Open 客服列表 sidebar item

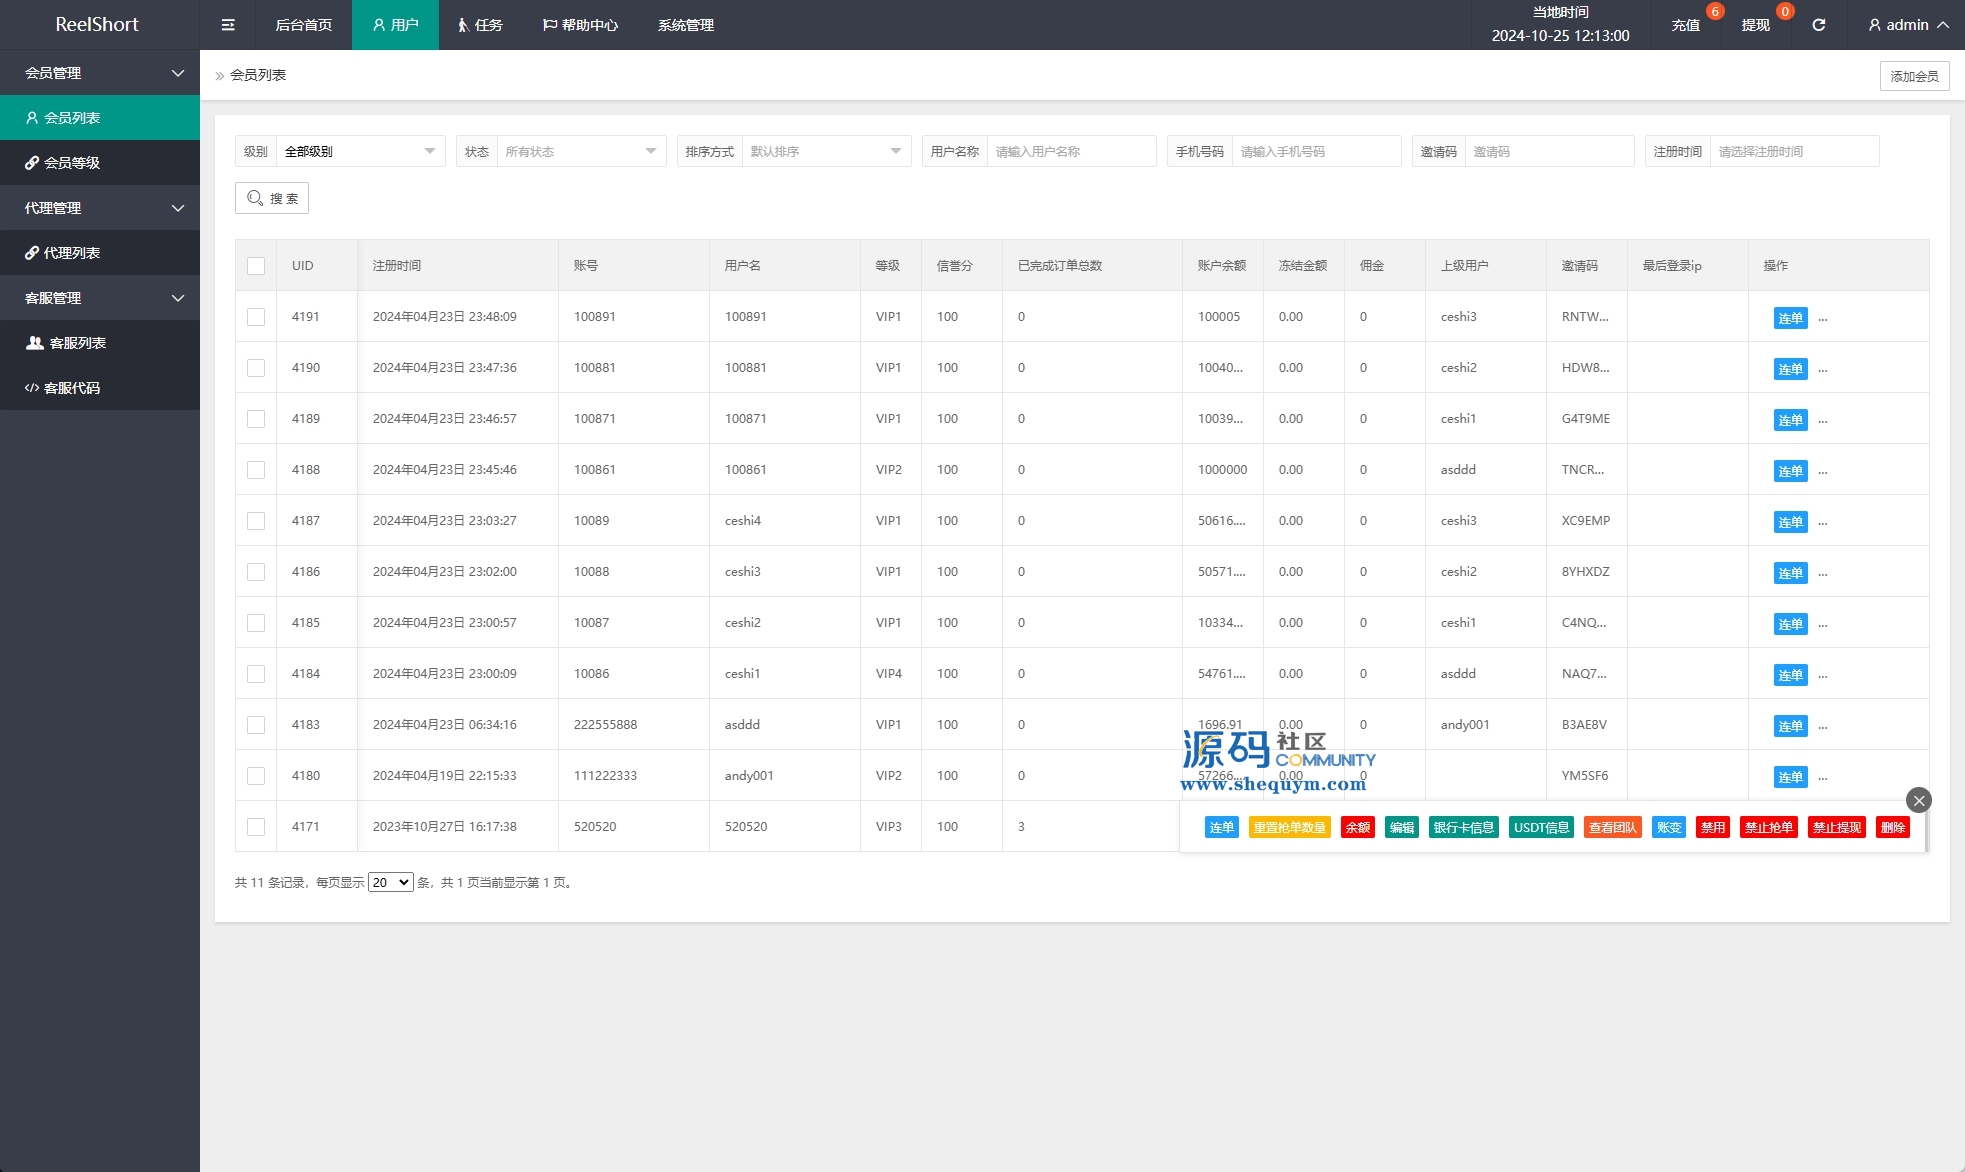pos(77,343)
